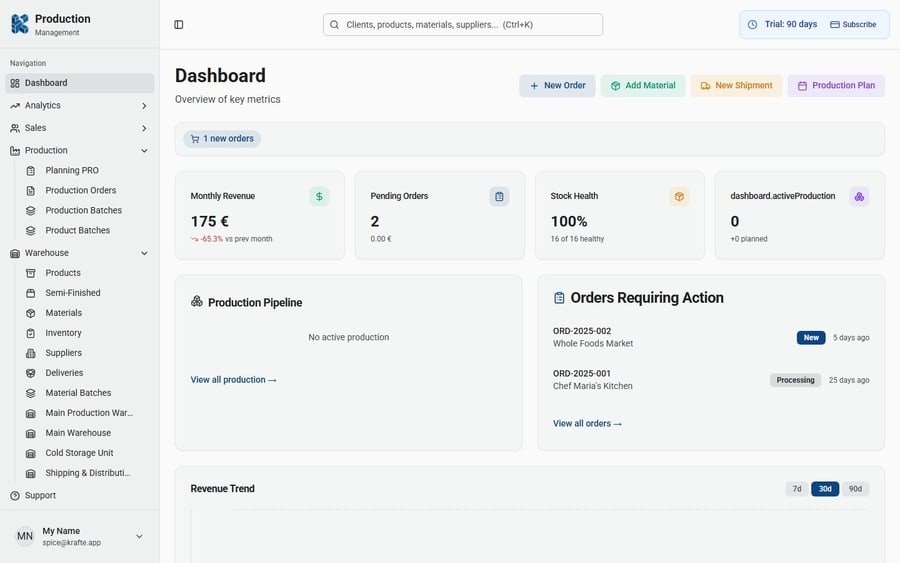900x563 pixels.
Task: Click the Production Batches layers icon
Action: (x=31, y=211)
